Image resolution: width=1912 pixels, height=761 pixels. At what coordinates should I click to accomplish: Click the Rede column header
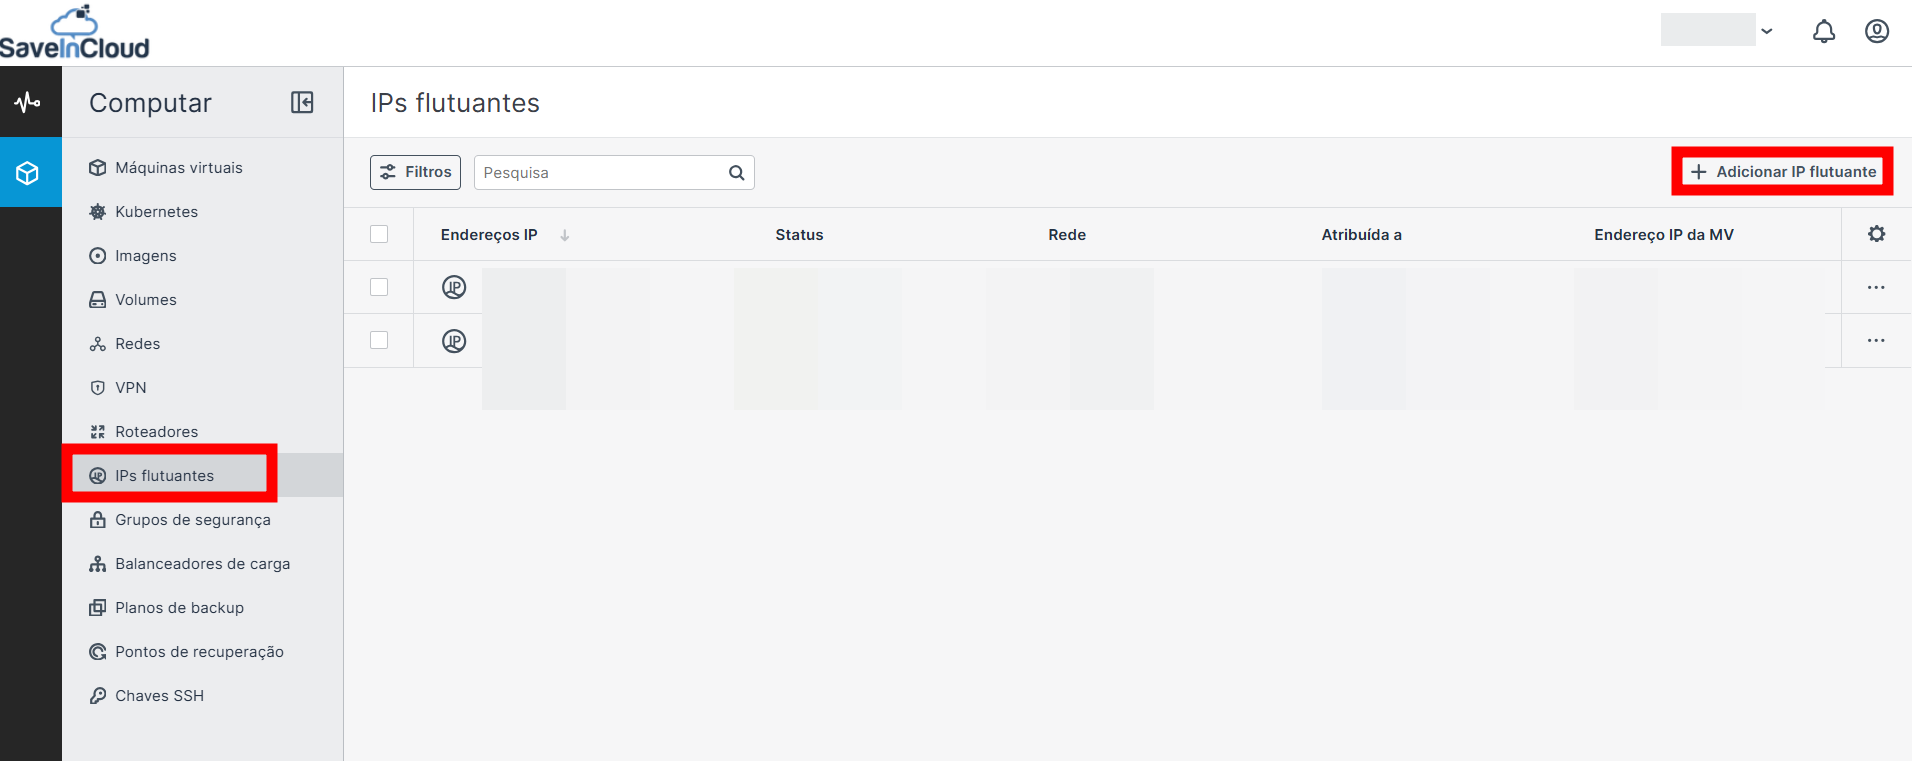(1067, 235)
